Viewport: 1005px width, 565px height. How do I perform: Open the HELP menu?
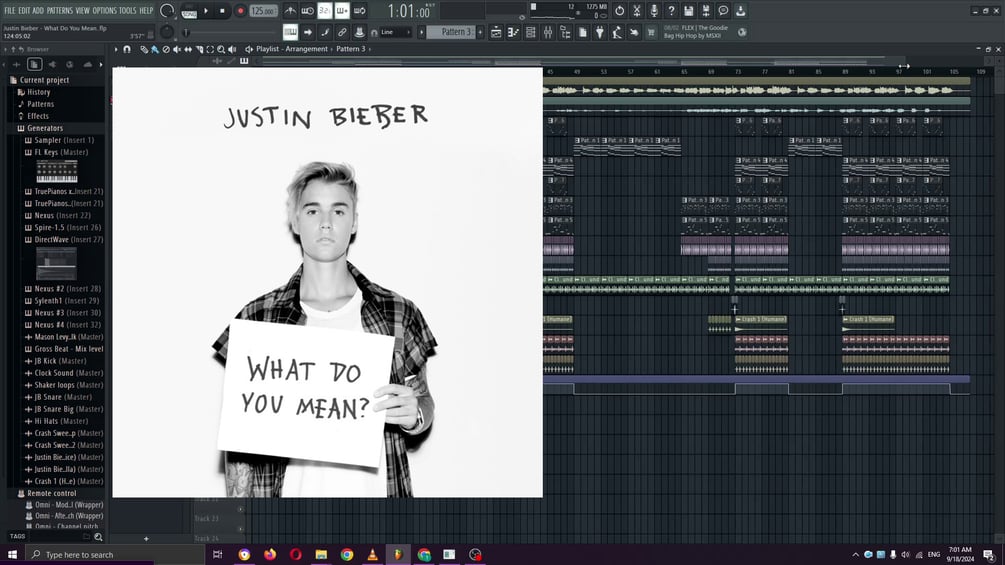[146, 11]
